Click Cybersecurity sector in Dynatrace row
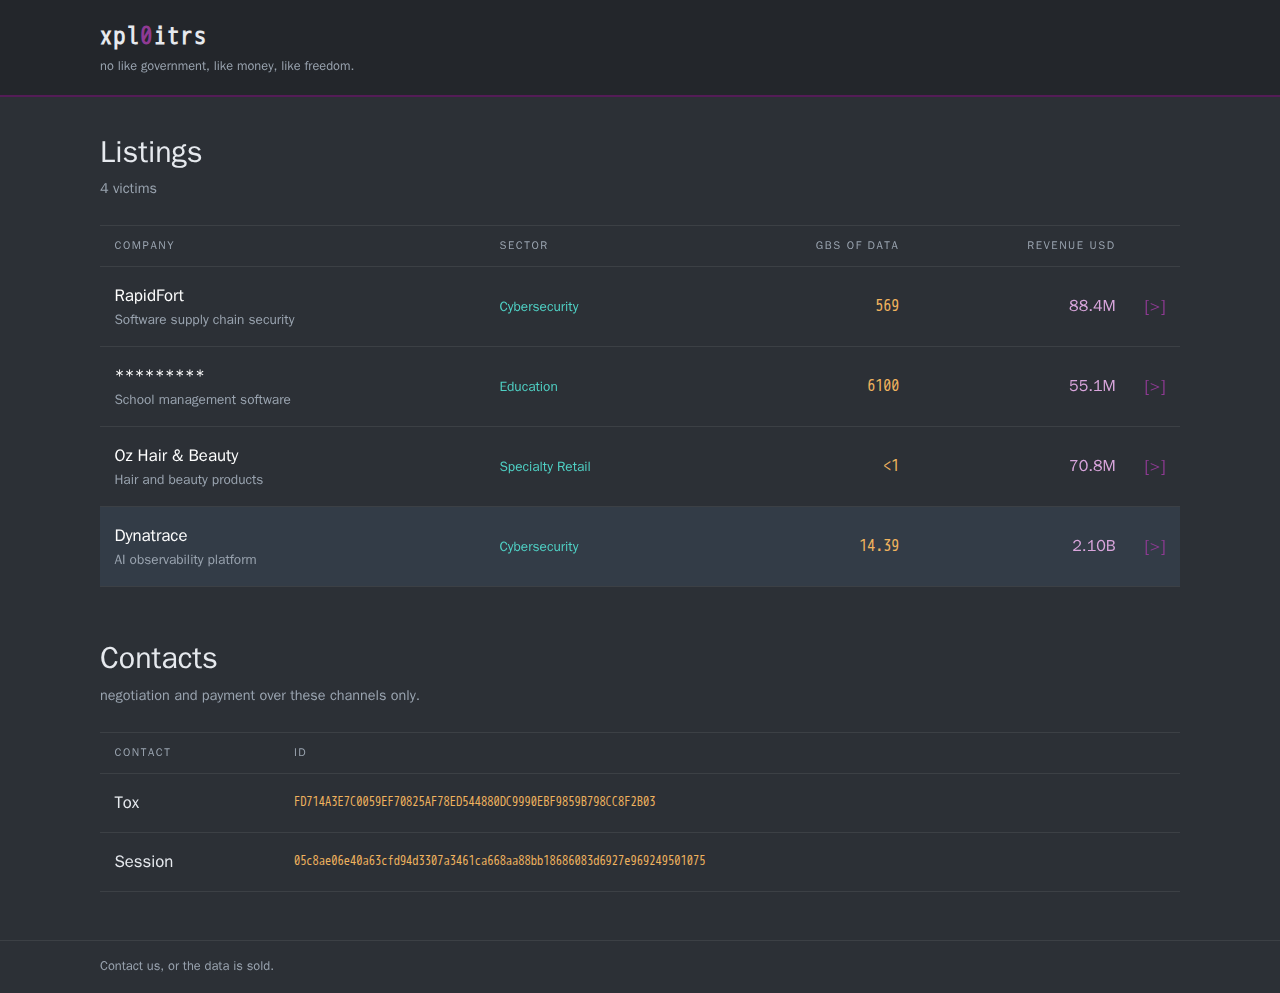1280x993 pixels. click(539, 547)
